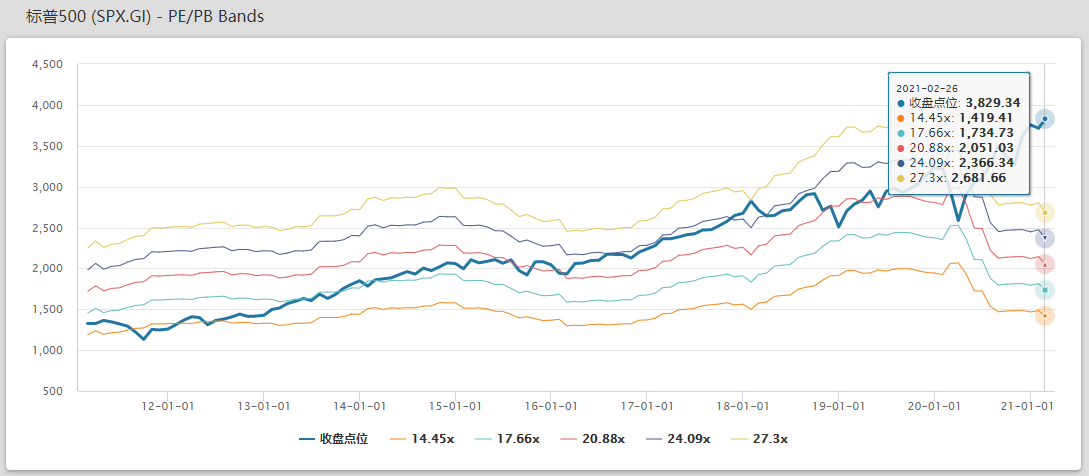
Task: Select the purple 24.09x highlighted point marker
Action: 1044,238
